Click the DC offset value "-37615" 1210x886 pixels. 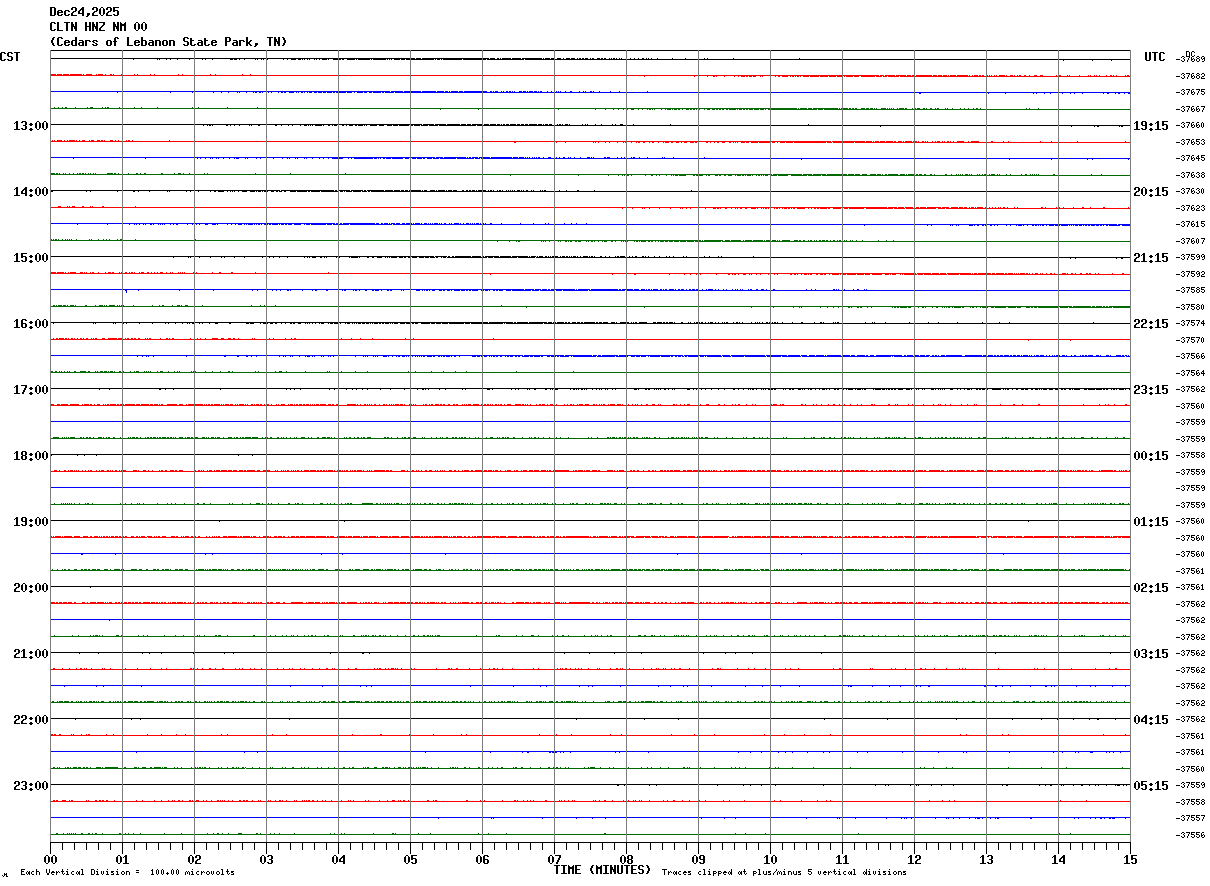(x=1190, y=224)
